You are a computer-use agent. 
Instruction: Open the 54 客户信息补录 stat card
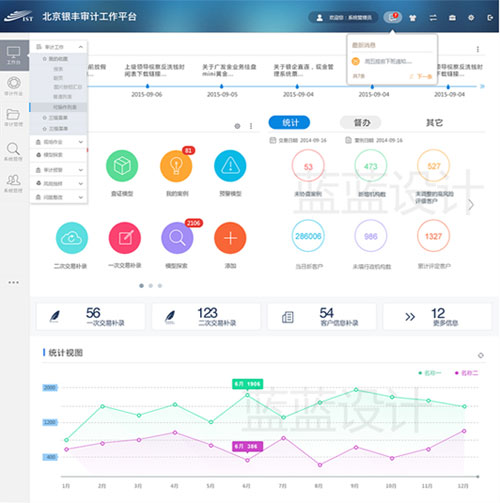pyautogui.click(x=322, y=317)
